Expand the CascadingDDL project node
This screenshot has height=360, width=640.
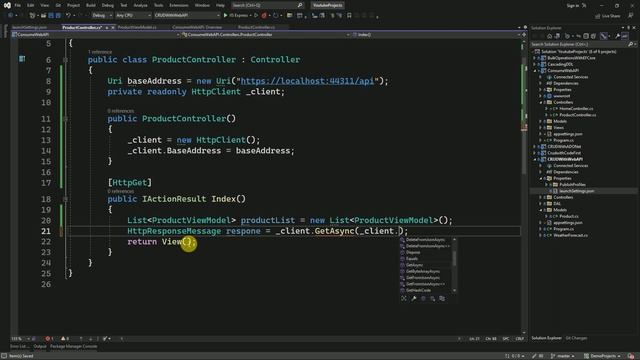pos(535,64)
